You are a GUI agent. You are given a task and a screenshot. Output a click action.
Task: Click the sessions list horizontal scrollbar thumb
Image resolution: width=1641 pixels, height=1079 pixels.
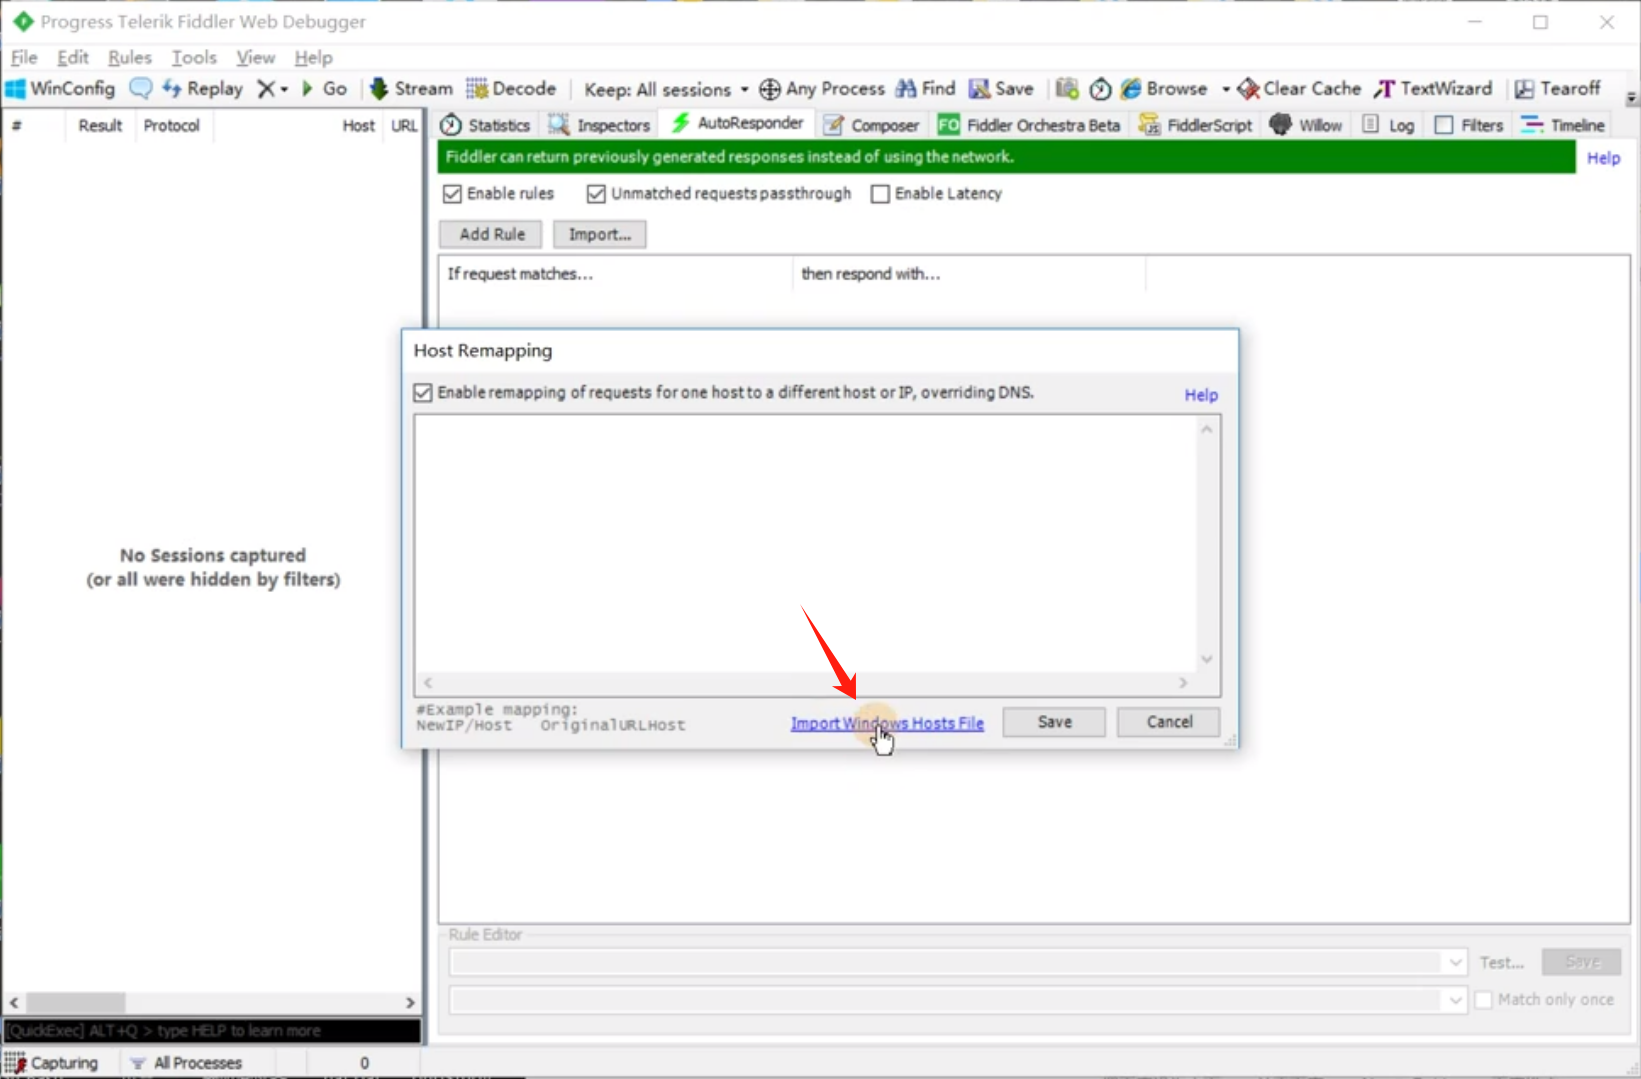76,1002
